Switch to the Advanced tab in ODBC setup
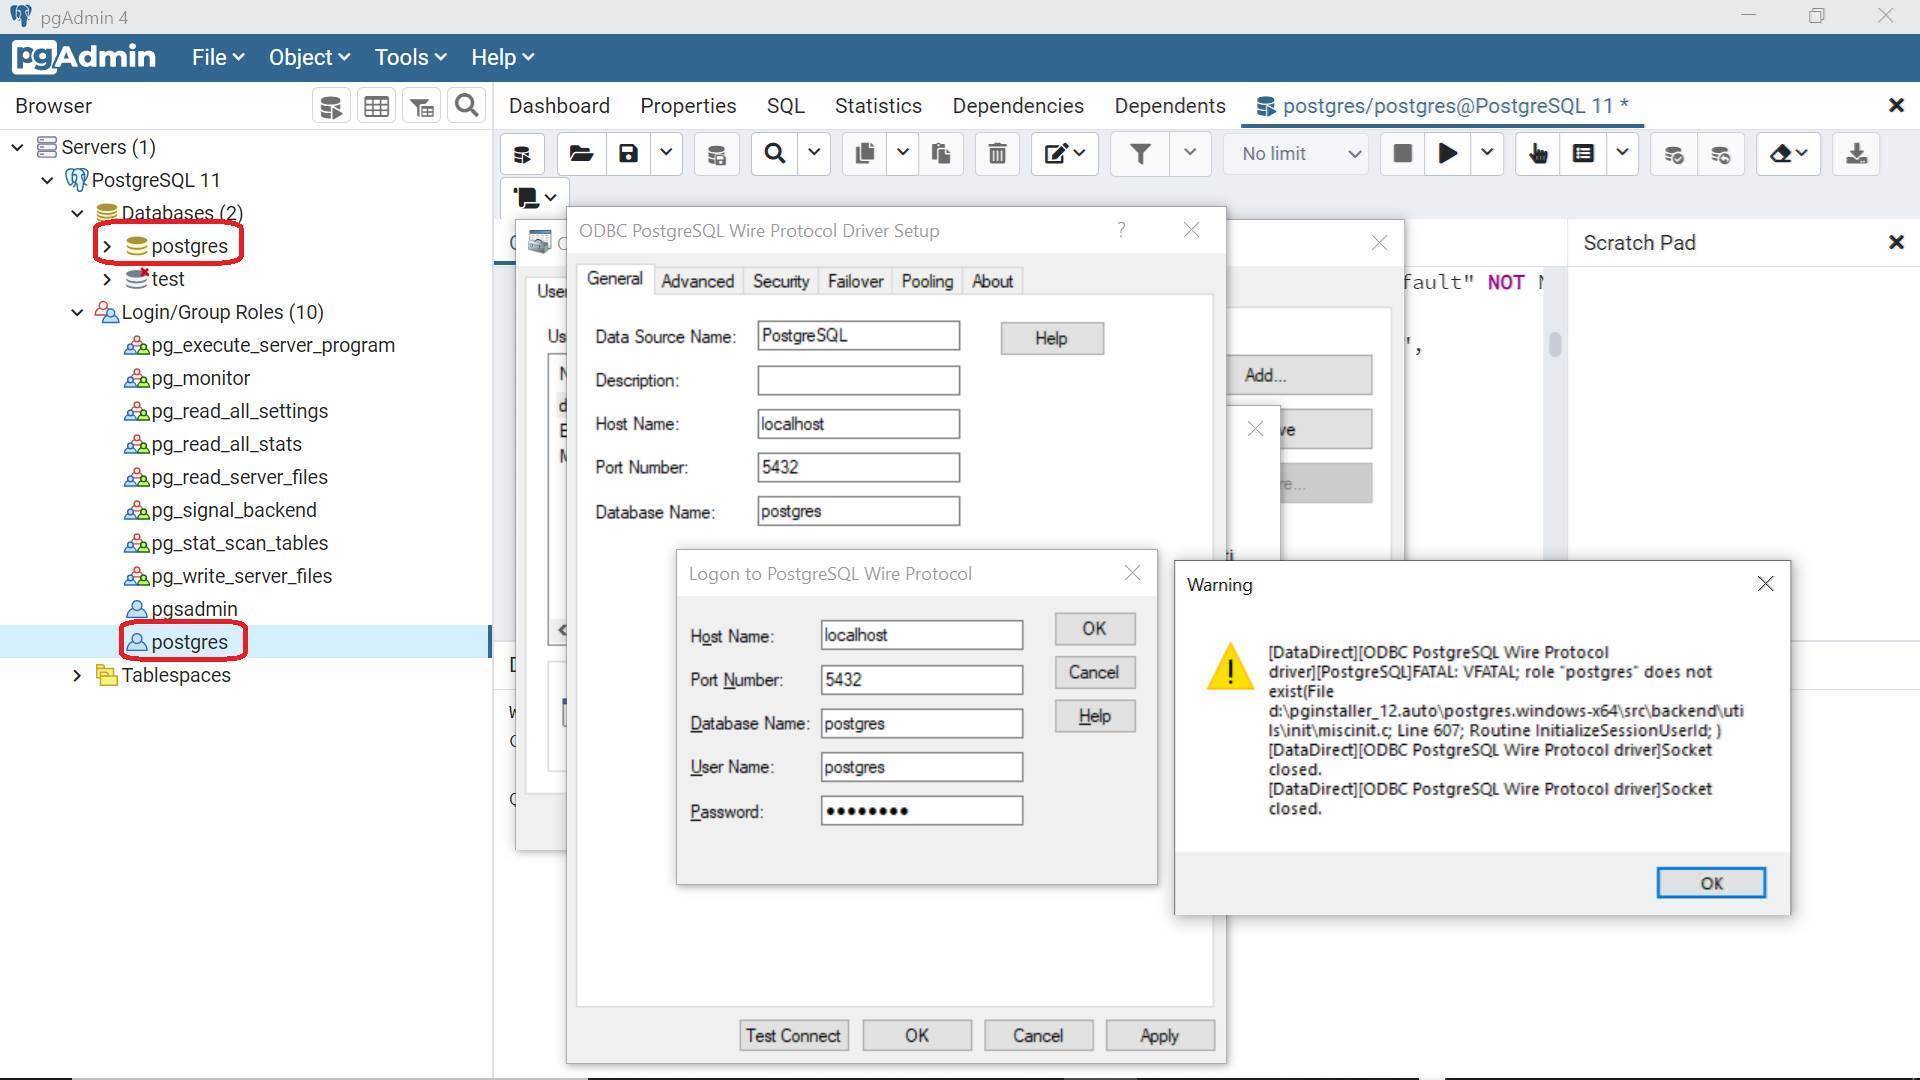The width and height of the screenshot is (1920, 1080). tap(697, 281)
